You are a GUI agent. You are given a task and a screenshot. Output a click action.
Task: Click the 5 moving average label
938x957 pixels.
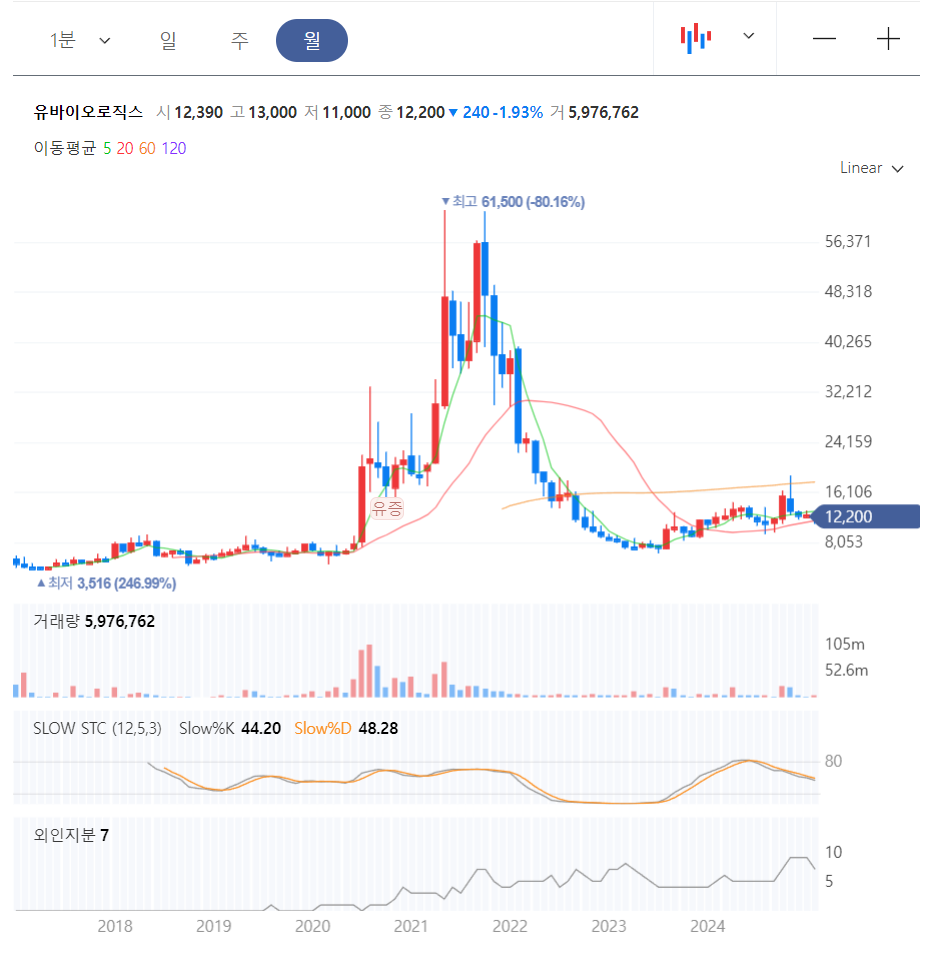pos(107,148)
